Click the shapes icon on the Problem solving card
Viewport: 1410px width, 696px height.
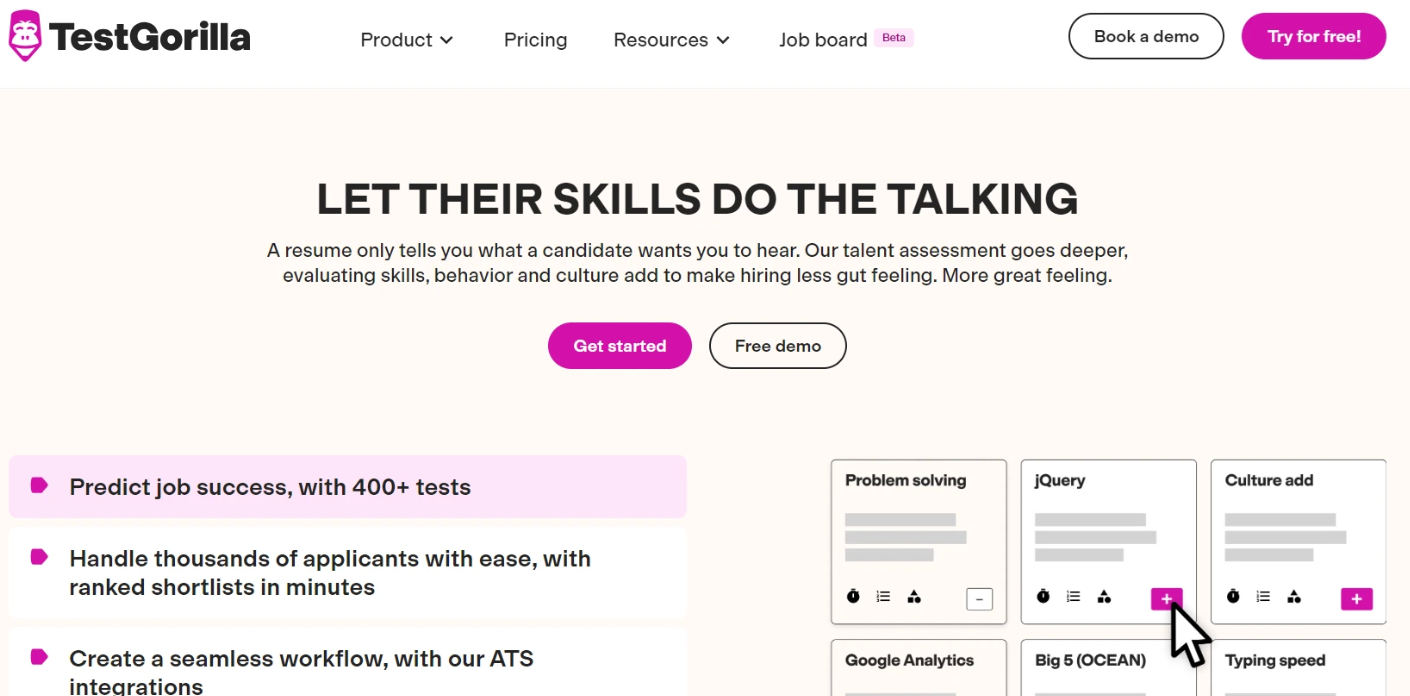tap(914, 596)
